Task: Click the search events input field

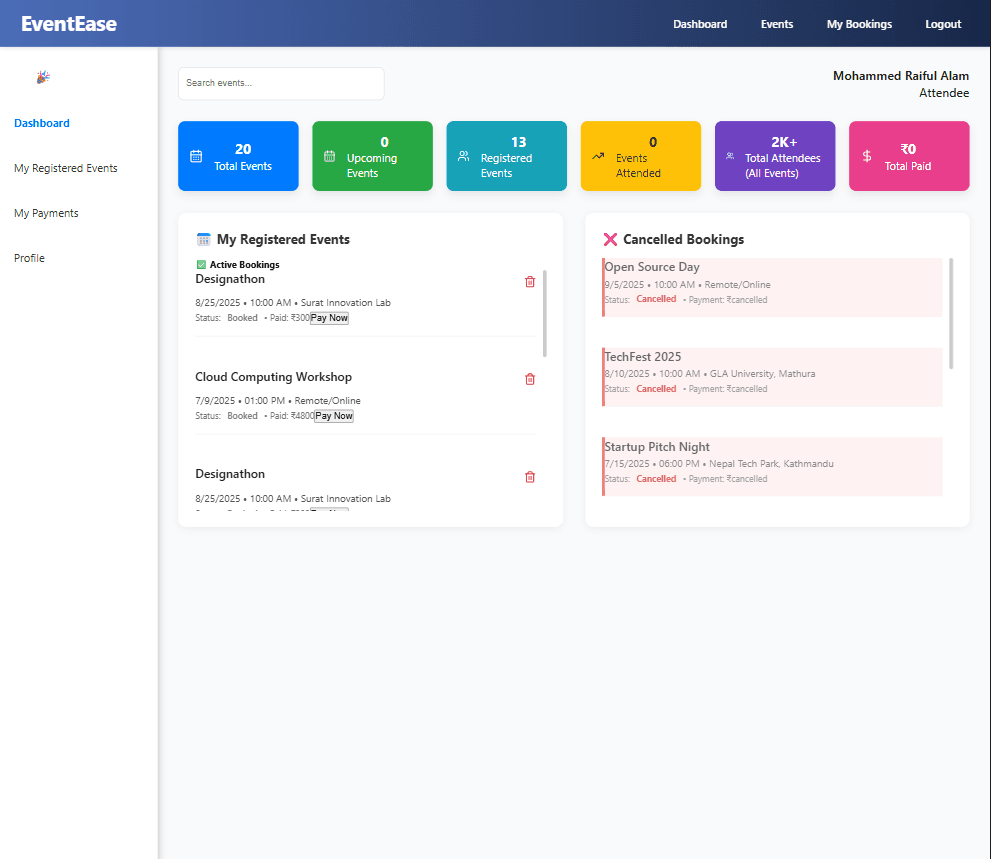Action: coord(281,83)
